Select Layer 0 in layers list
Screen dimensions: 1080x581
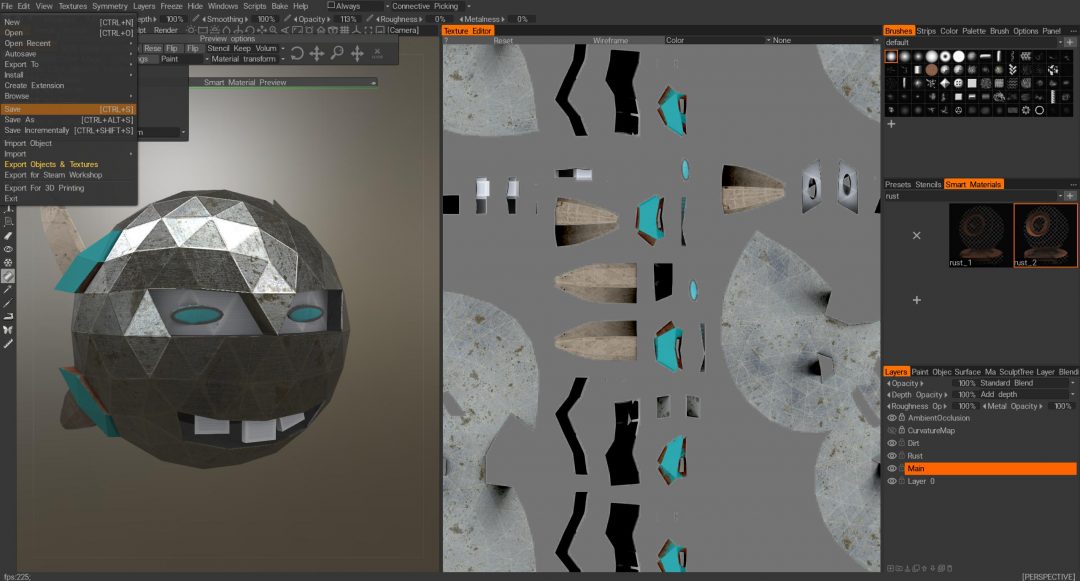tap(990, 481)
